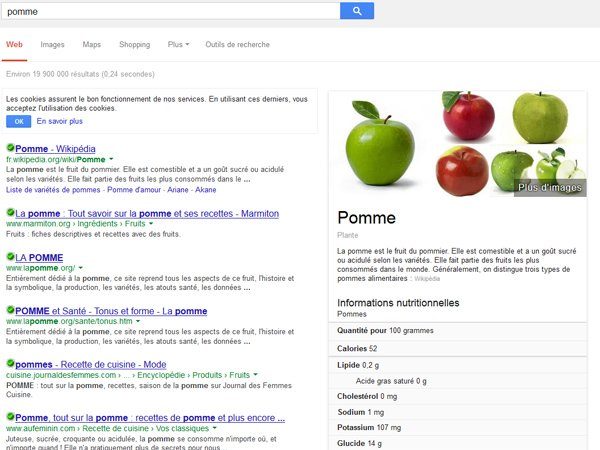600x450 pixels.
Task: Click the Acide gras saturé 0 g row
Action: [458, 381]
